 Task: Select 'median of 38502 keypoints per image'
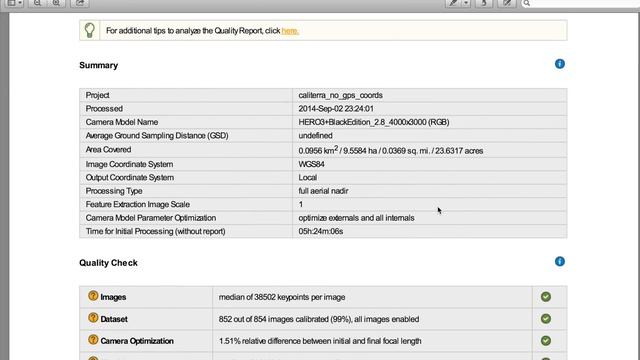point(282,297)
